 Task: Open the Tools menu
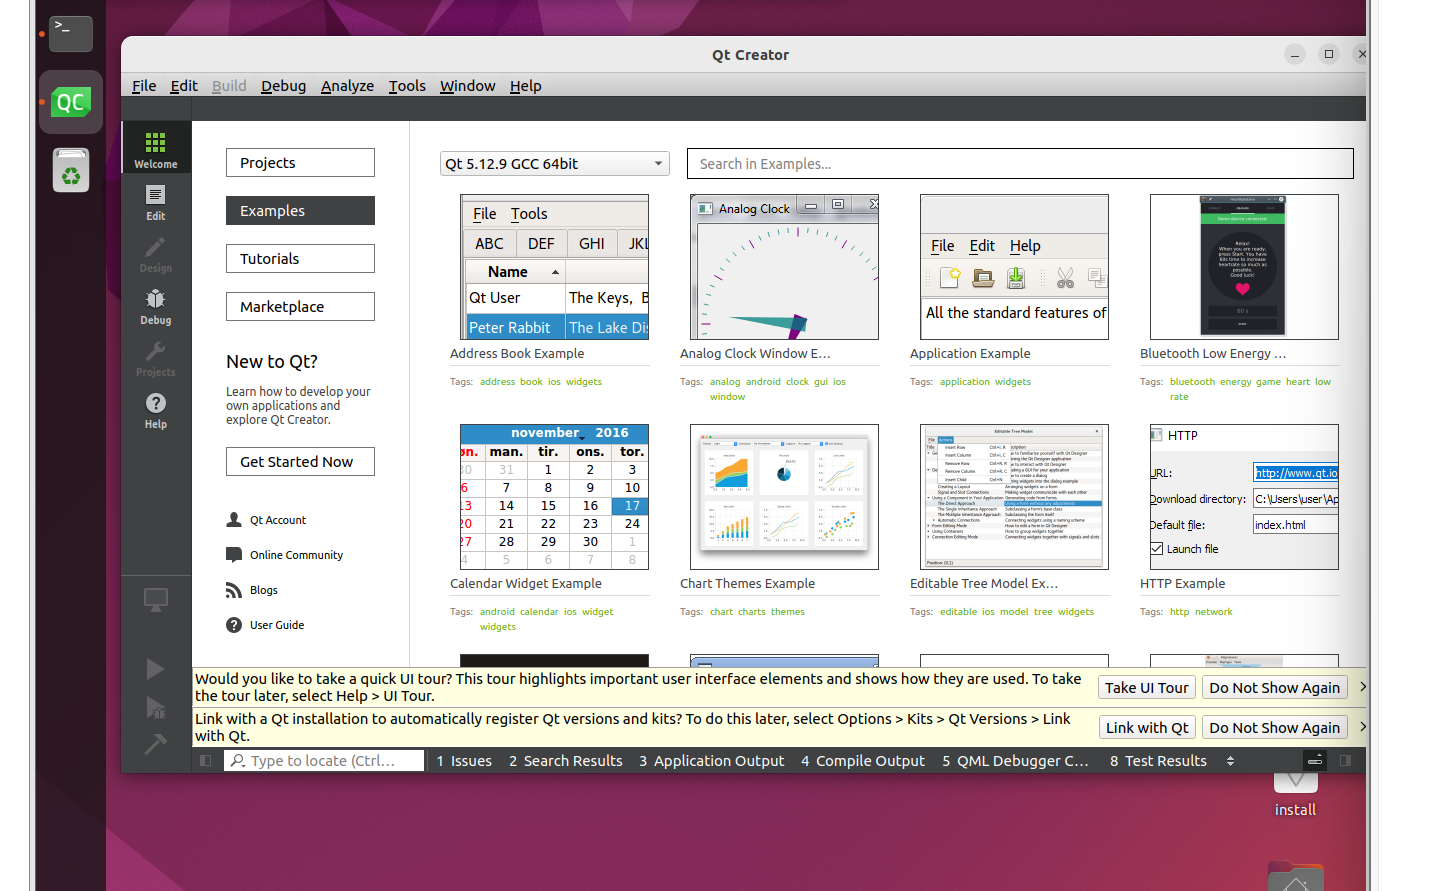point(406,86)
